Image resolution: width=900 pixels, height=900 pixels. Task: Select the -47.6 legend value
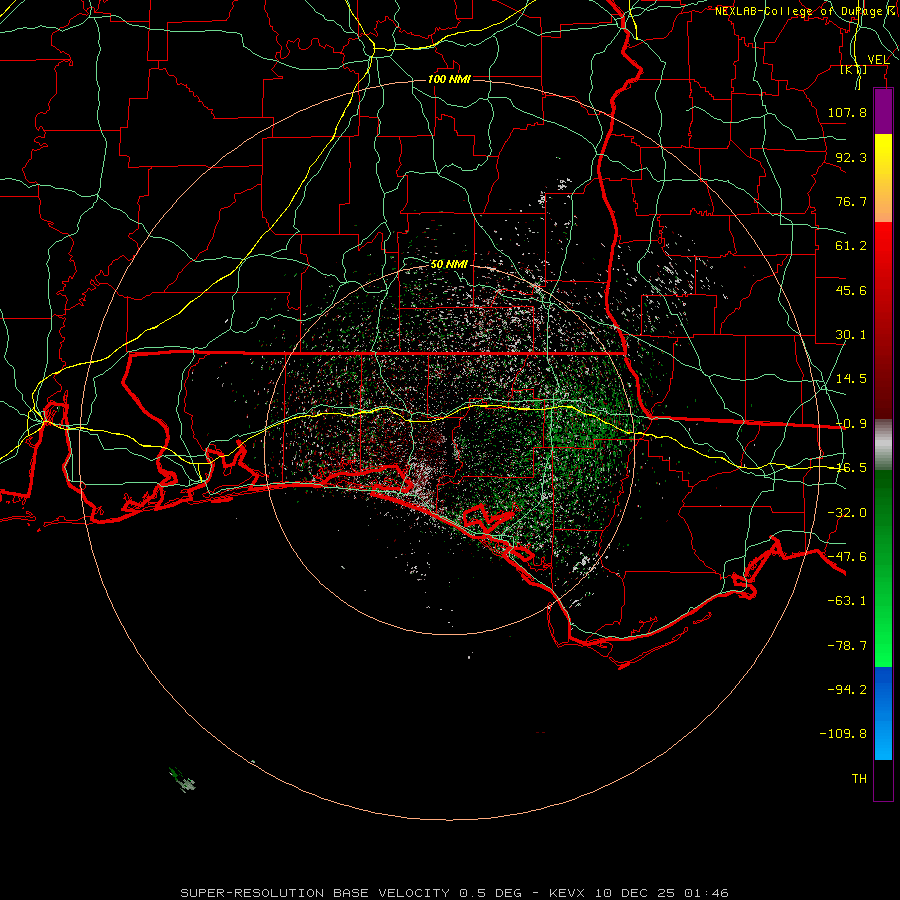847,557
